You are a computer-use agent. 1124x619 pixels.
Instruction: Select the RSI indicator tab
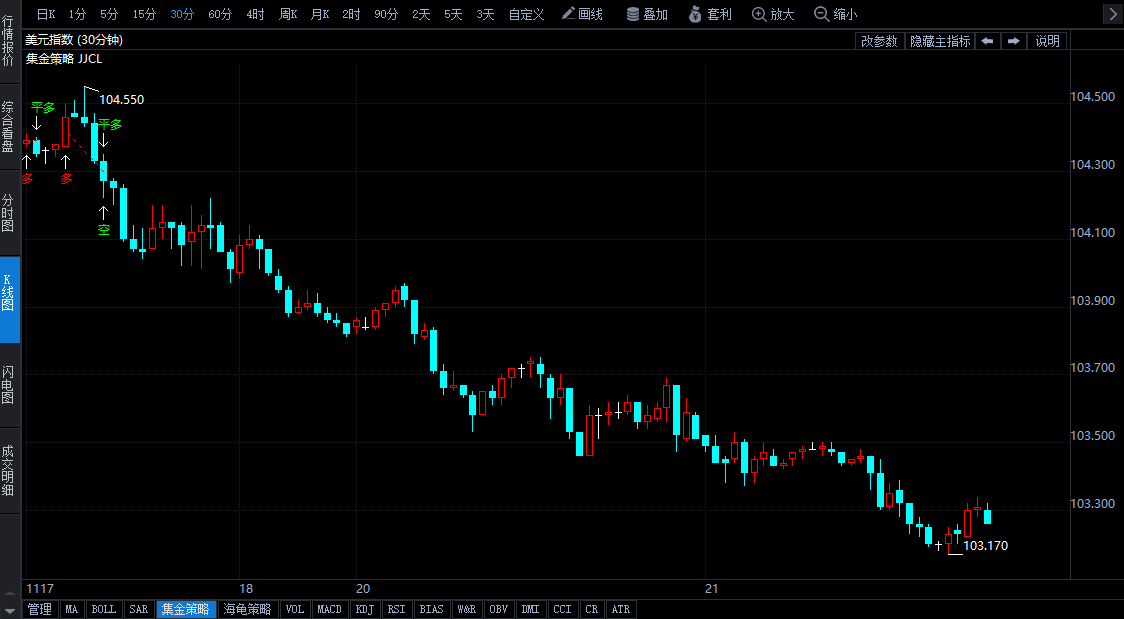coord(396,609)
